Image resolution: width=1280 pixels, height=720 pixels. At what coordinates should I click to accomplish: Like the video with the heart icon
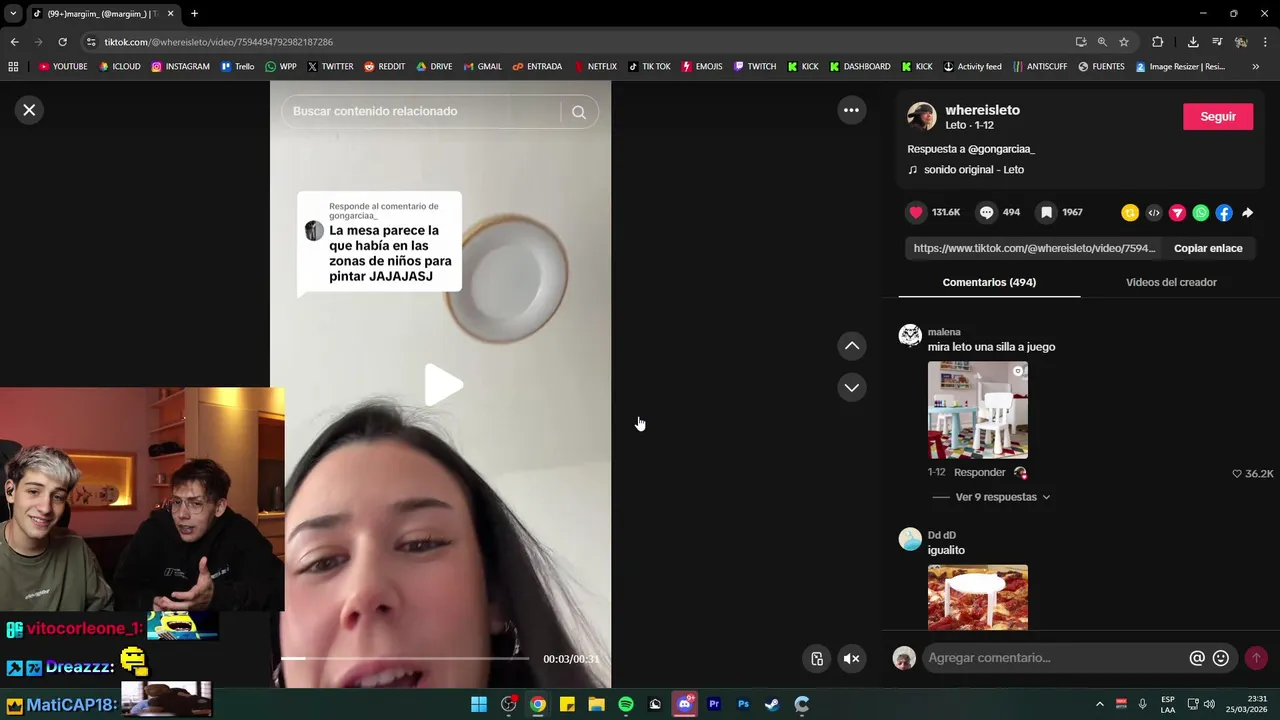(x=916, y=212)
